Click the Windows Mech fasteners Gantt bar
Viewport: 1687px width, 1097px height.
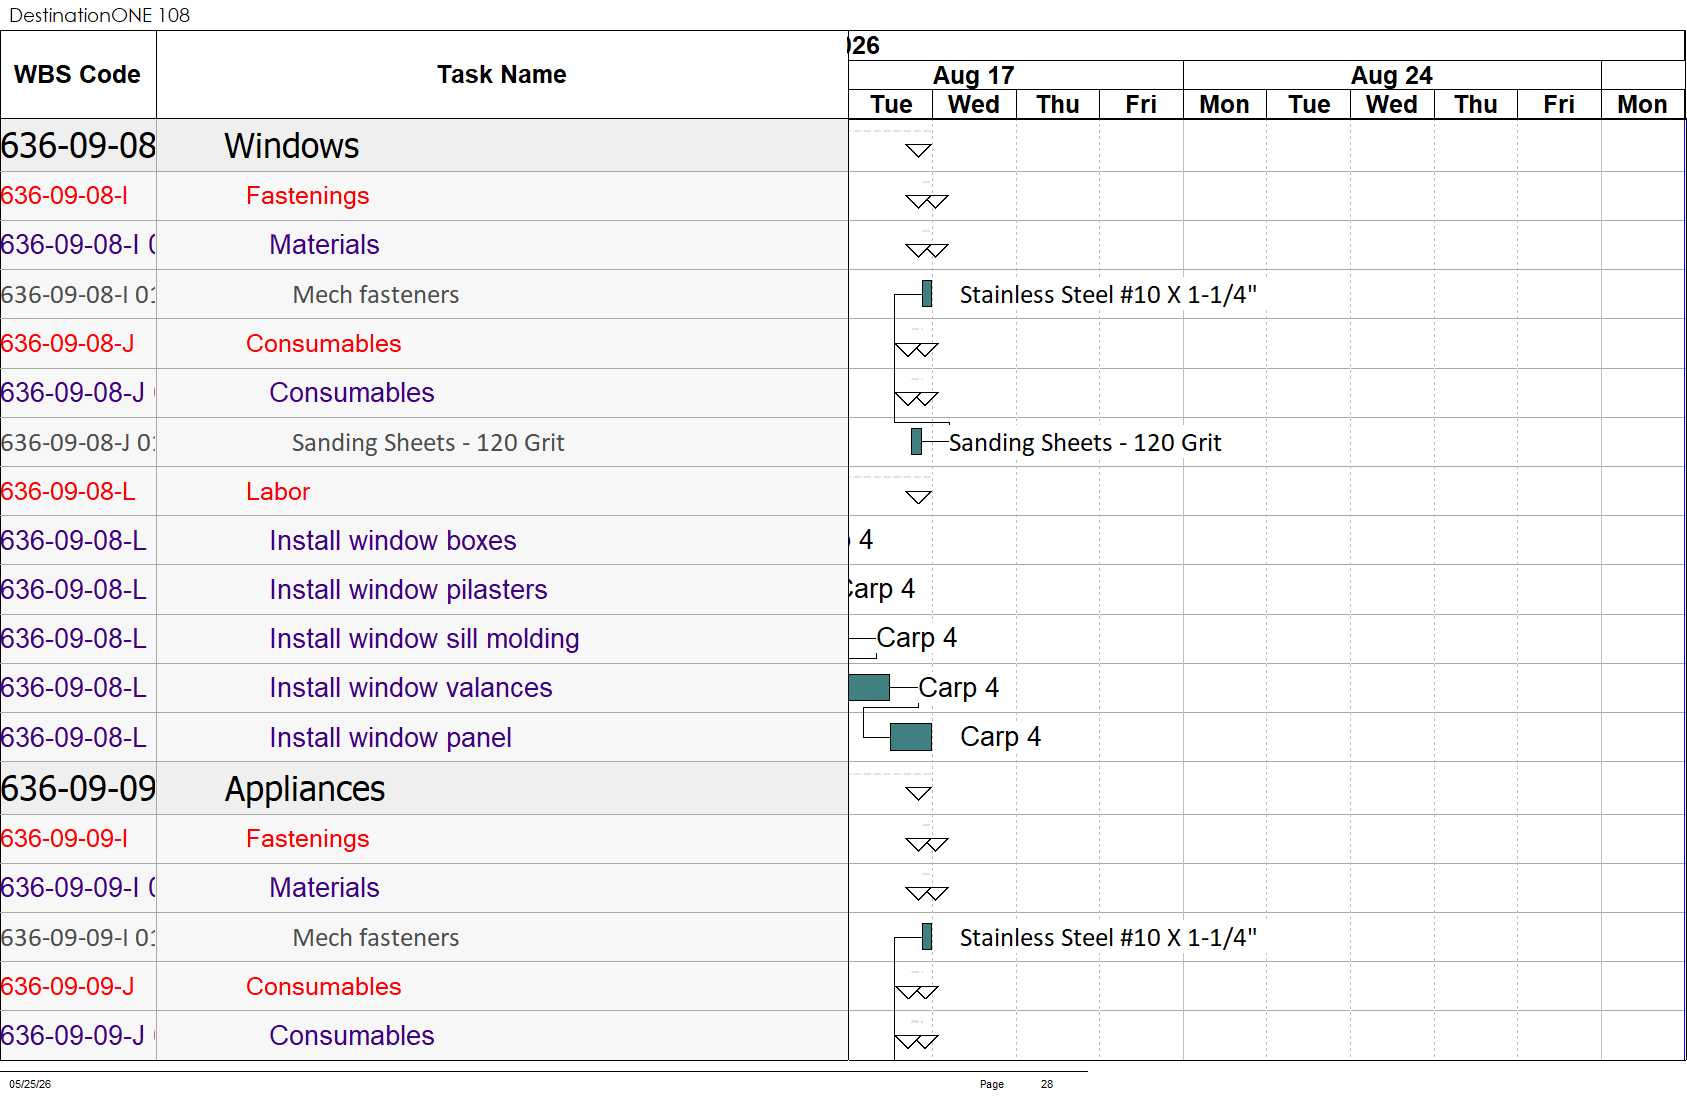click(x=927, y=294)
